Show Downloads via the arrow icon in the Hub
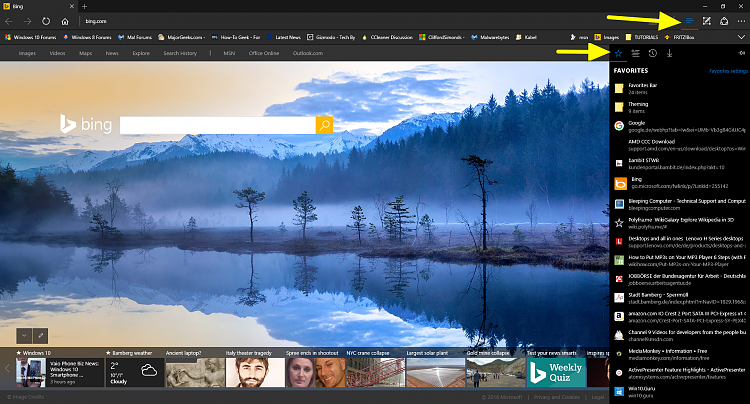The width and height of the screenshot is (750, 404). click(x=670, y=53)
